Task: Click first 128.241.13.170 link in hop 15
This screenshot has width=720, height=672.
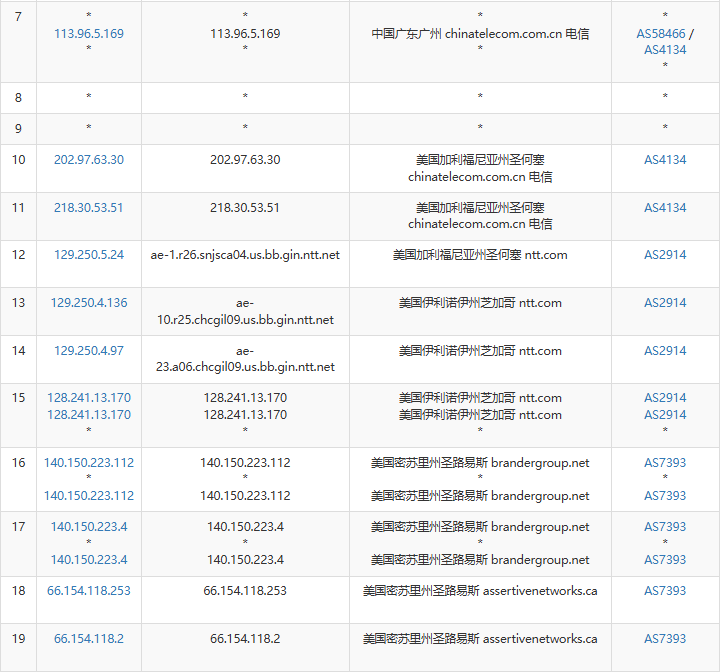Action: pyautogui.click(x=89, y=397)
